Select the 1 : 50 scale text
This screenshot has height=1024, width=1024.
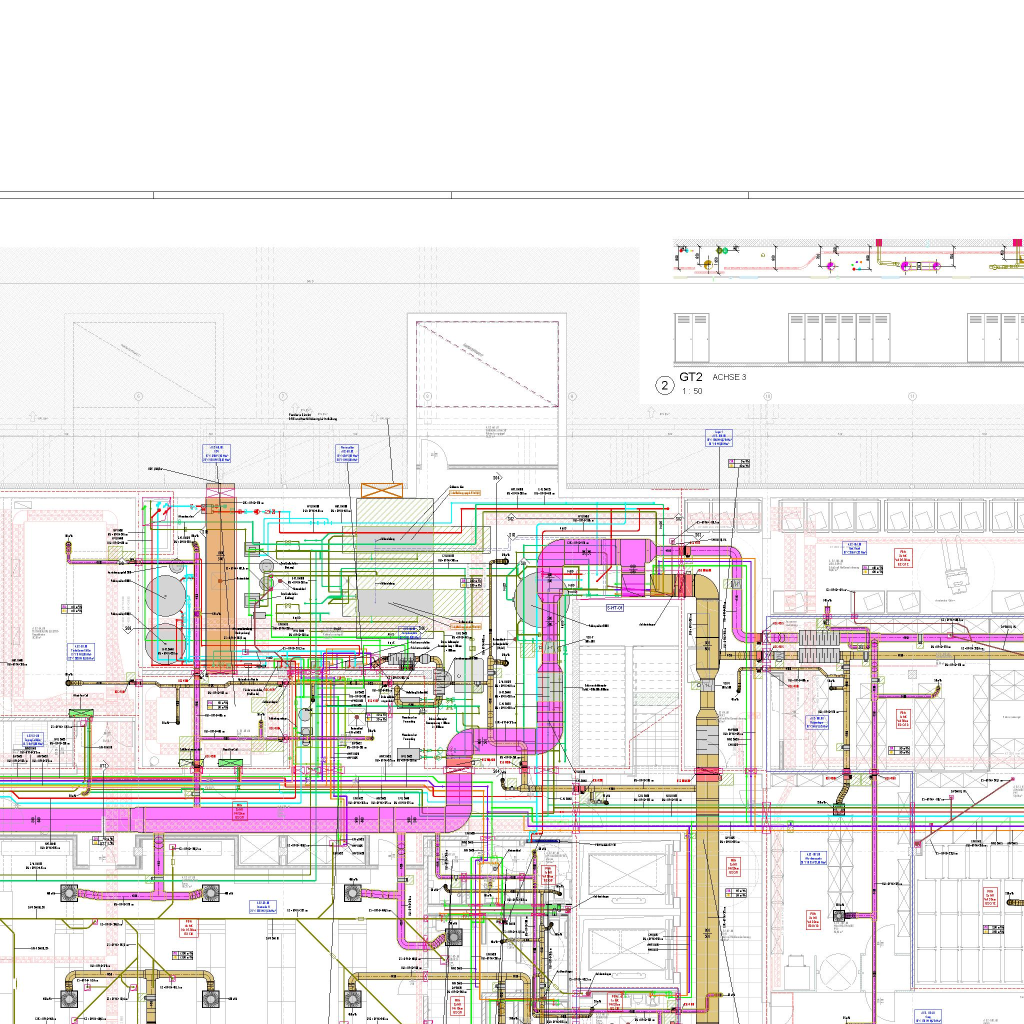(x=692, y=391)
